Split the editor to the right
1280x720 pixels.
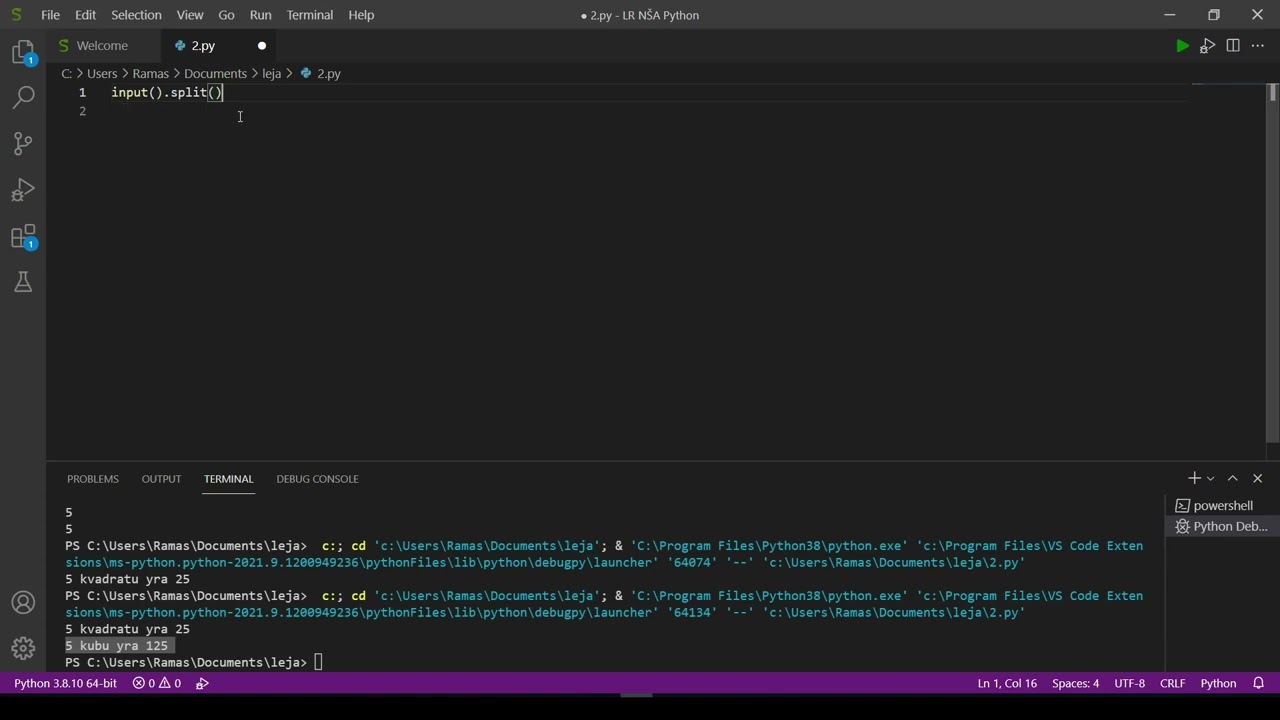[1233, 46]
